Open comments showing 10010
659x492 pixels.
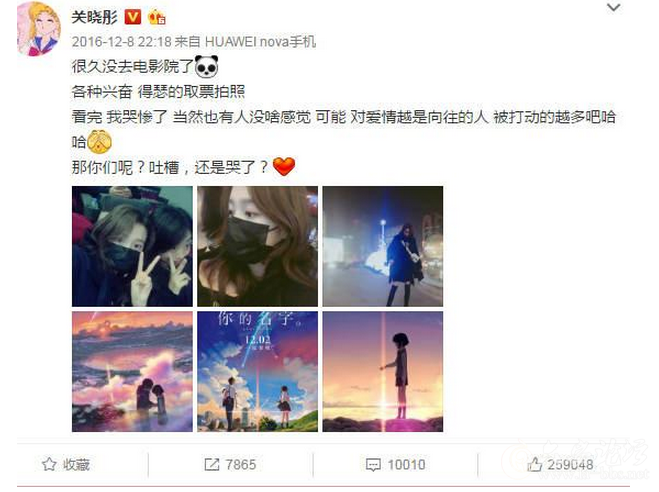(x=395, y=464)
